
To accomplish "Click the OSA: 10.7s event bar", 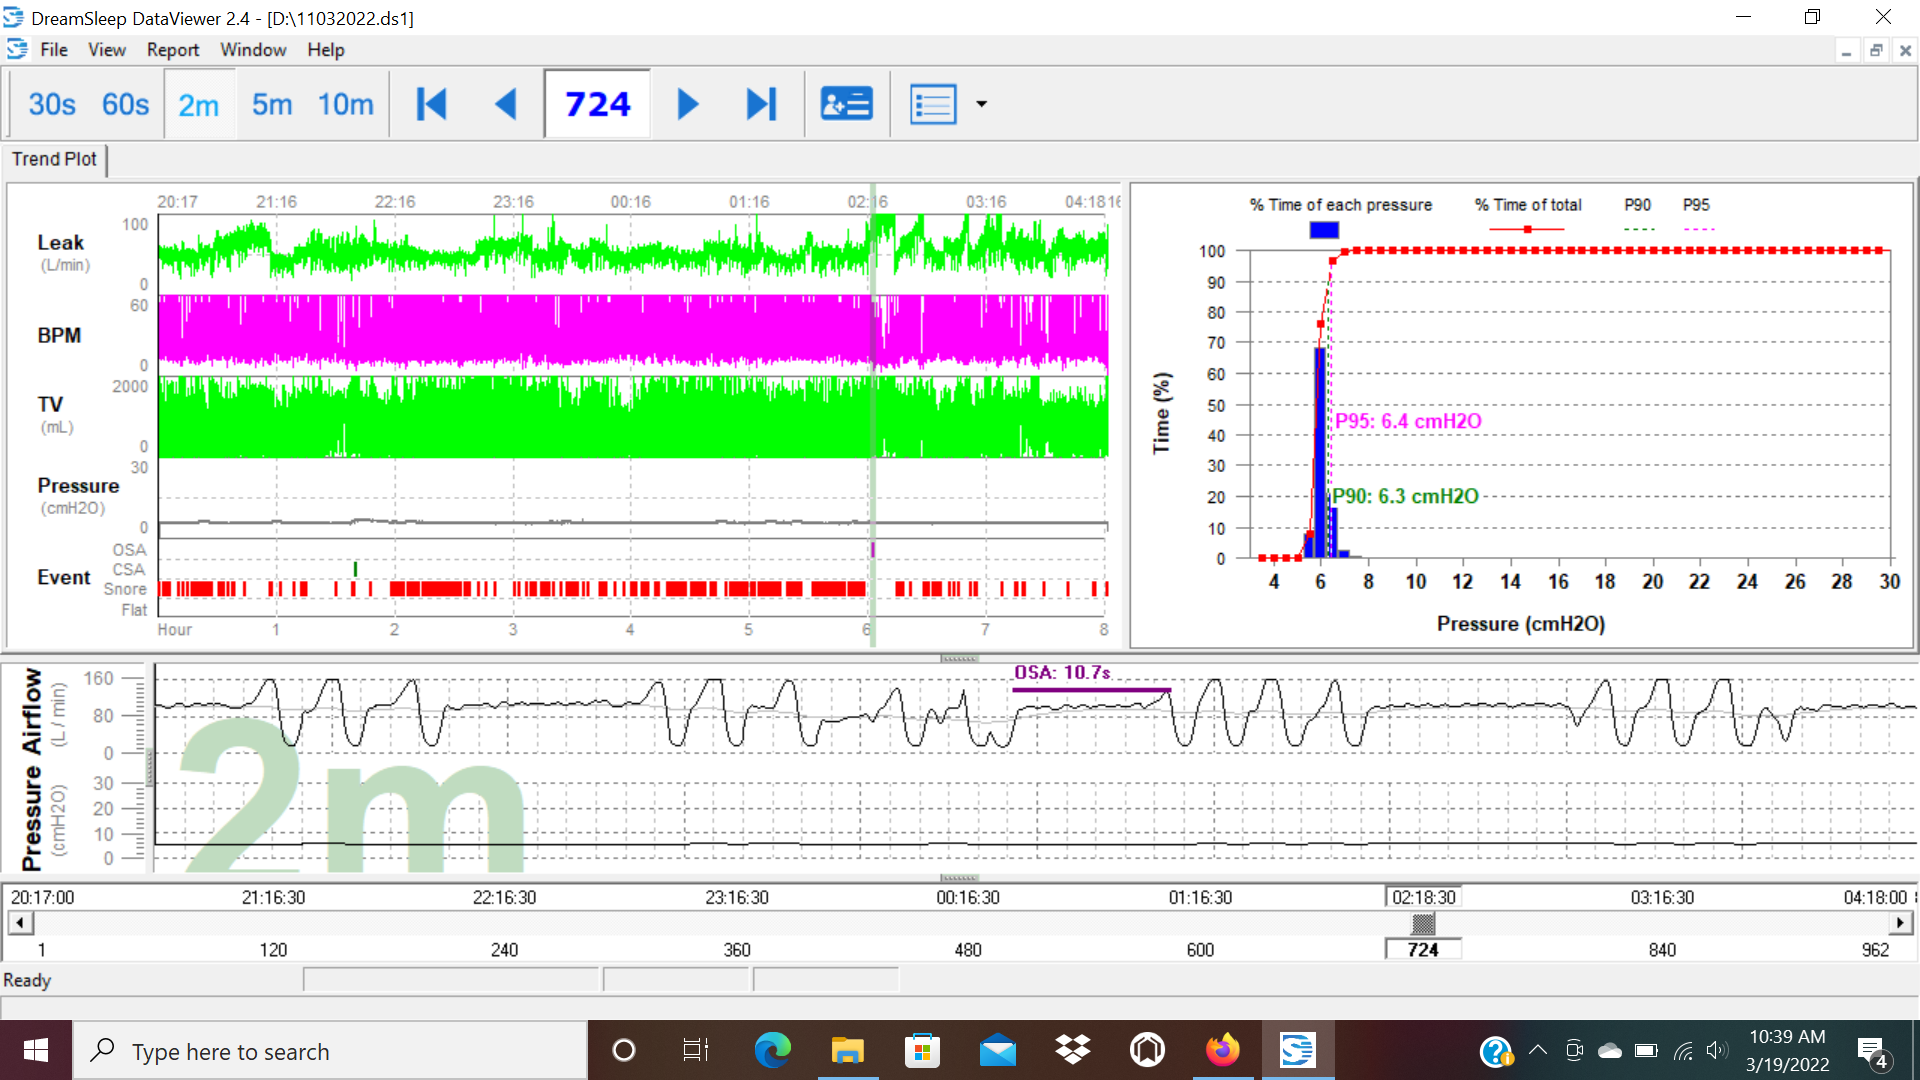I will click(x=1091, y=689).
